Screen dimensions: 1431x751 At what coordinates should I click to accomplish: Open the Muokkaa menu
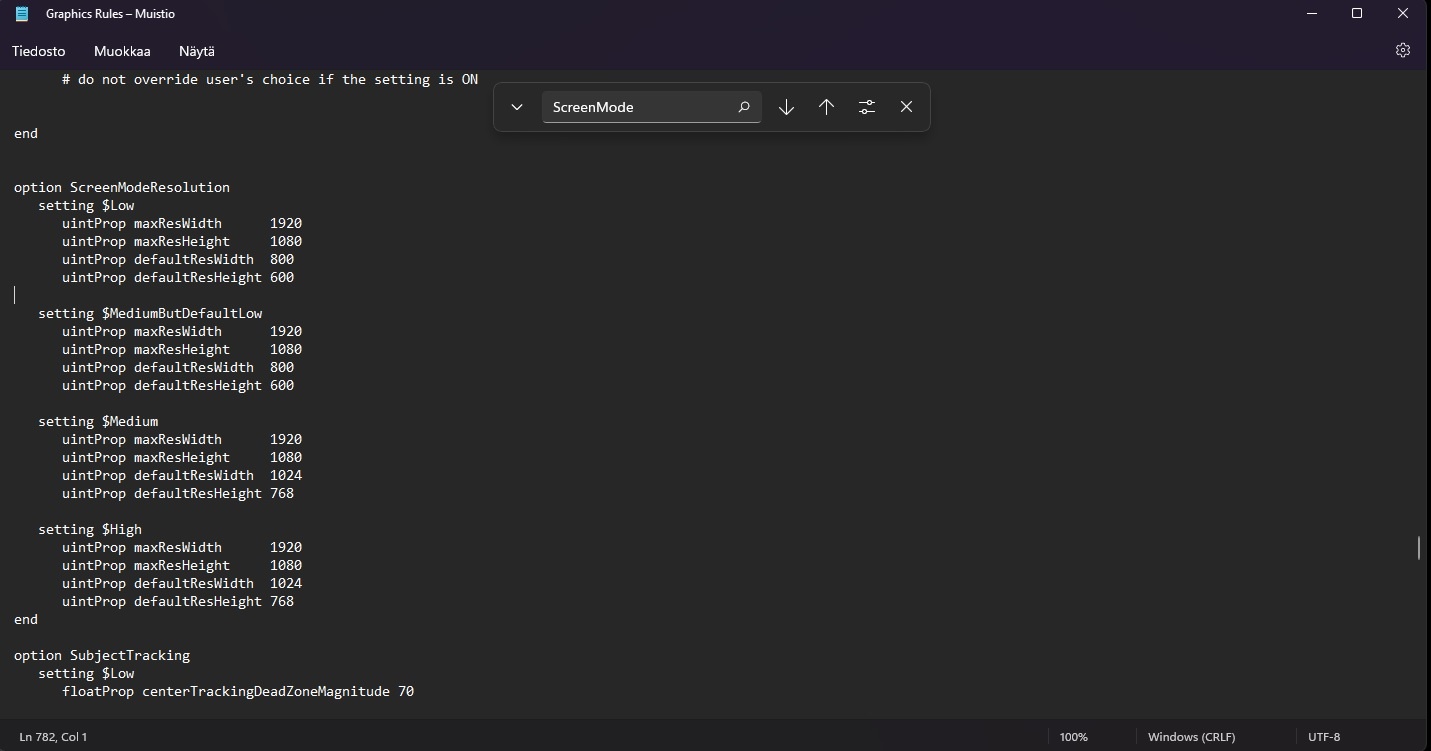pos(122,51)
